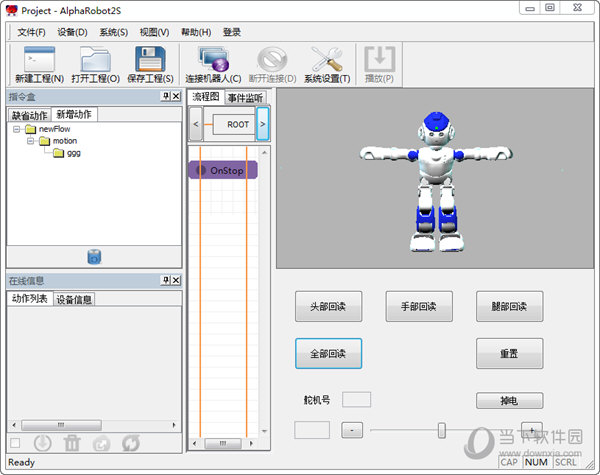
Task: Switch to the 动作列表 tab
Action: pyautogui.click(x=30, y=299)
